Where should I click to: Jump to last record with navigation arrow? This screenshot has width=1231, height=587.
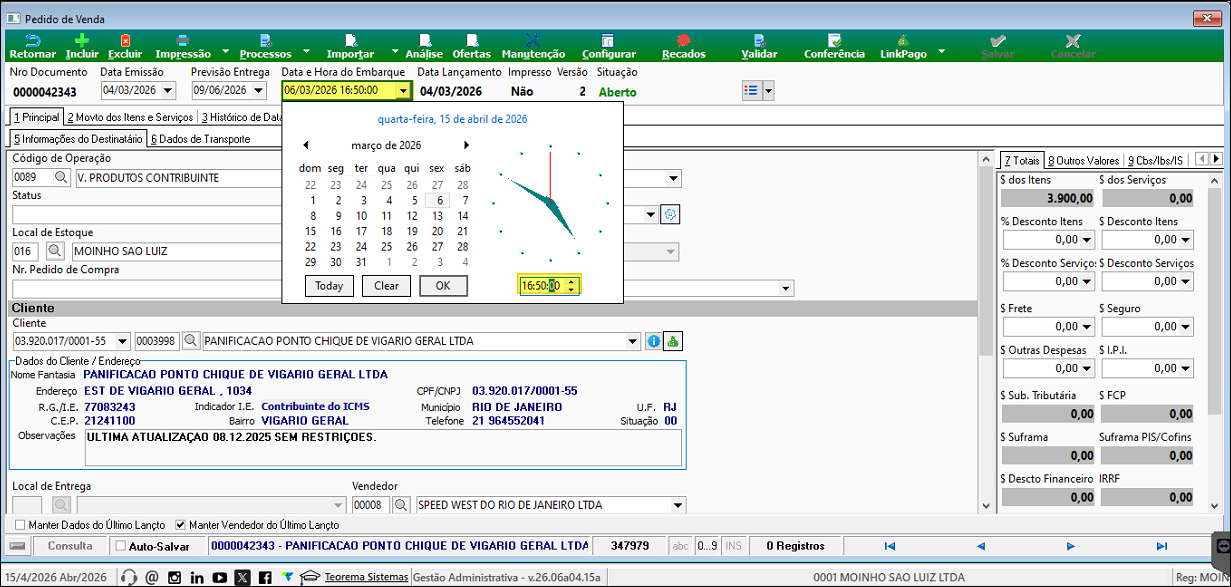[x=1161, y=546]
